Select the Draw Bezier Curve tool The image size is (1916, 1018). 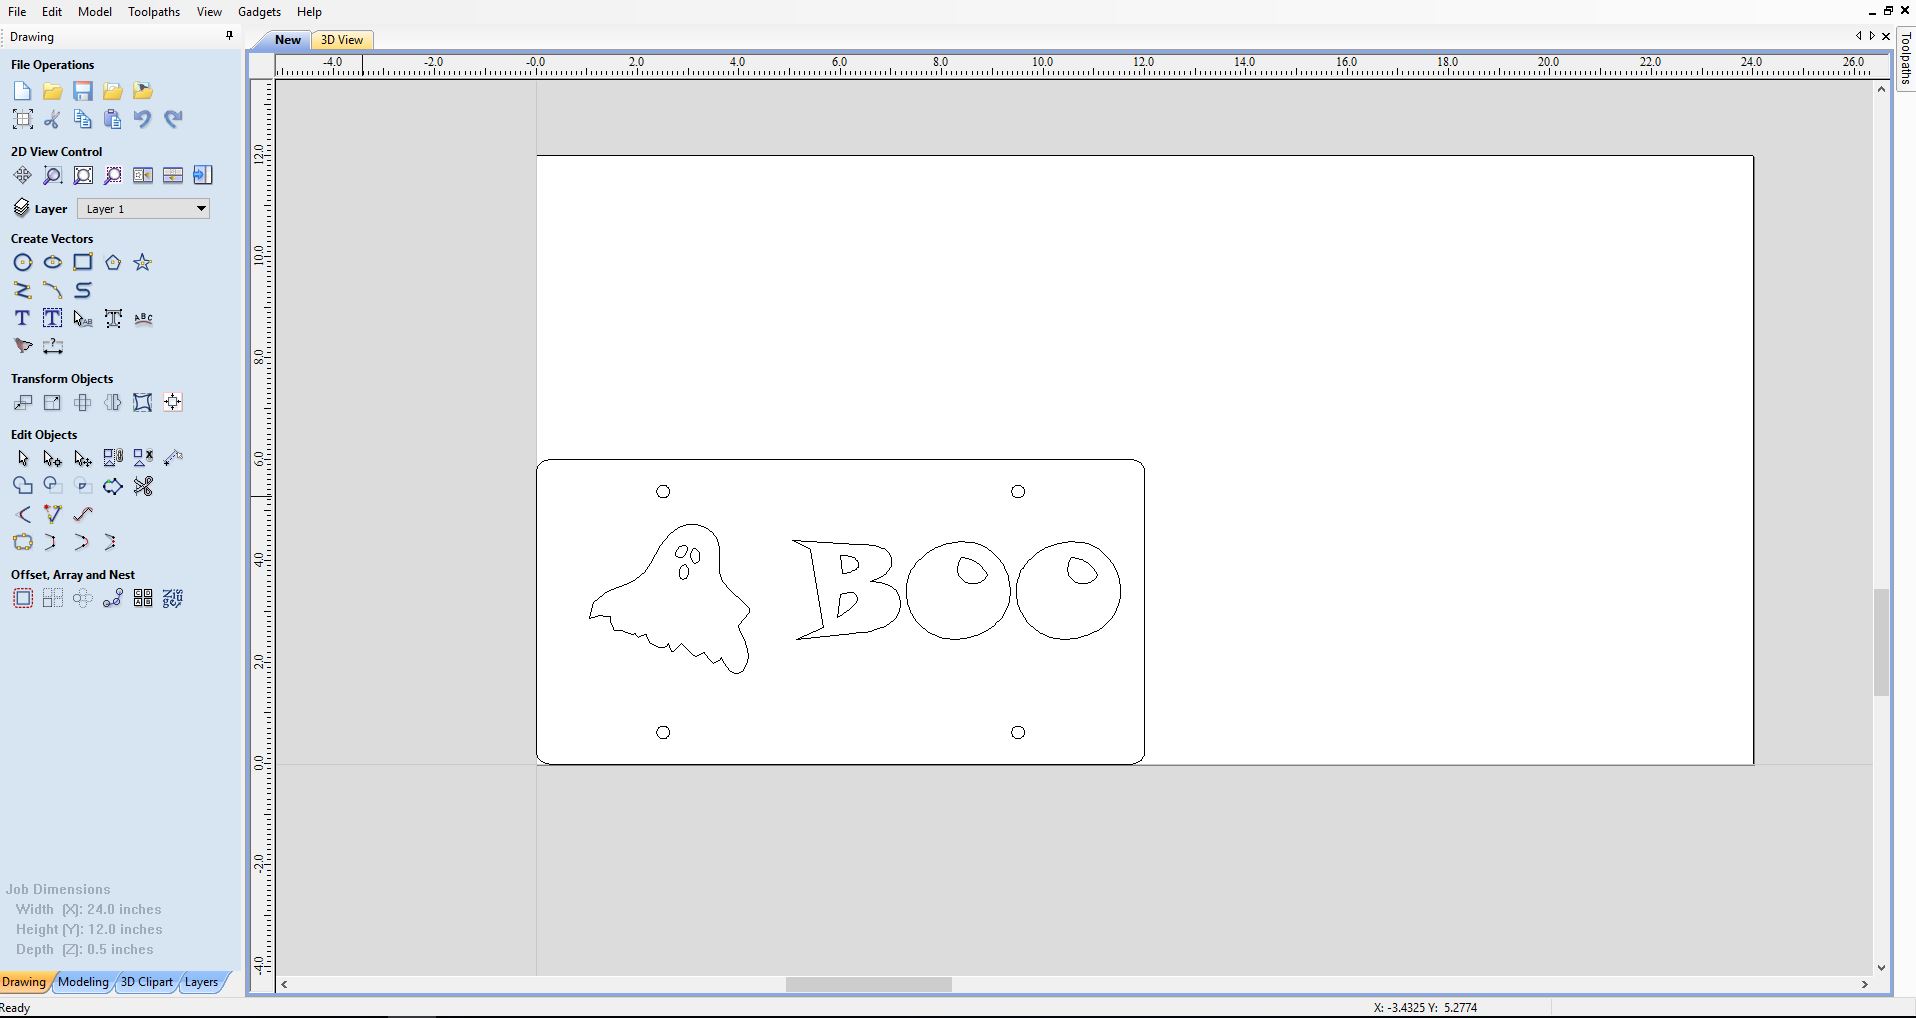[82, 290]
